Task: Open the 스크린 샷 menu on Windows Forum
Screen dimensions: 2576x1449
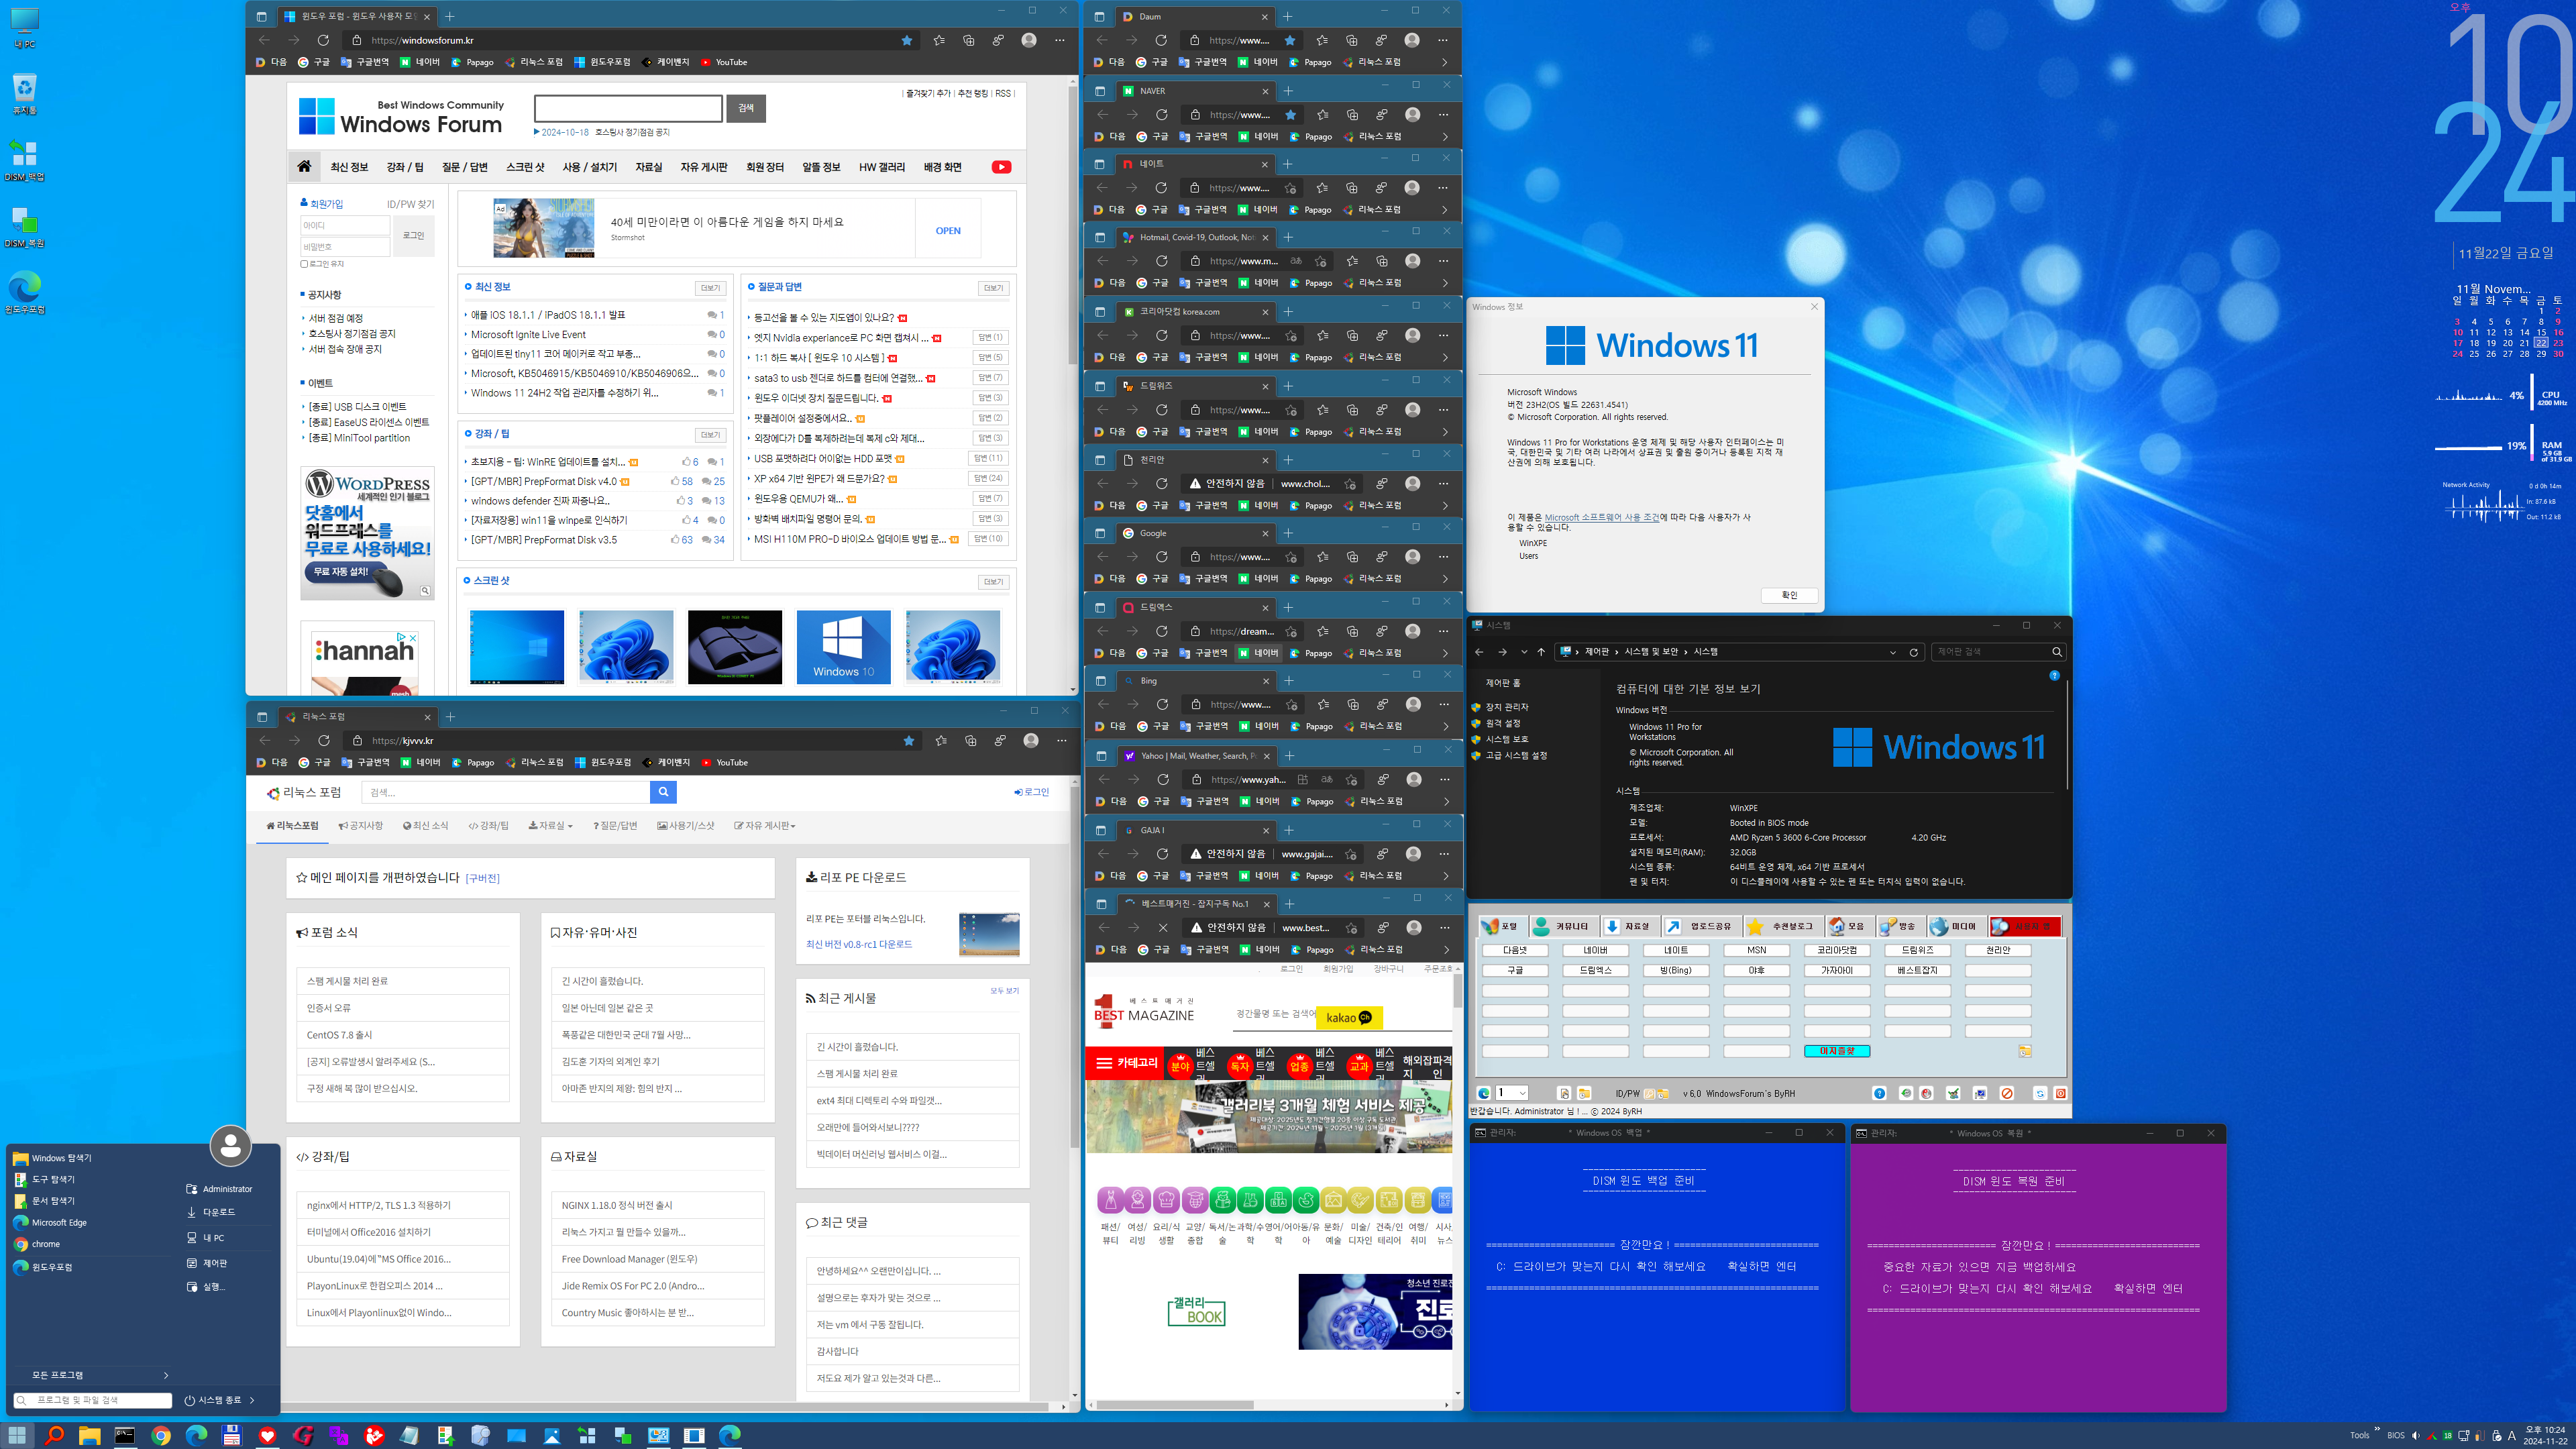Action: [525, 167]
